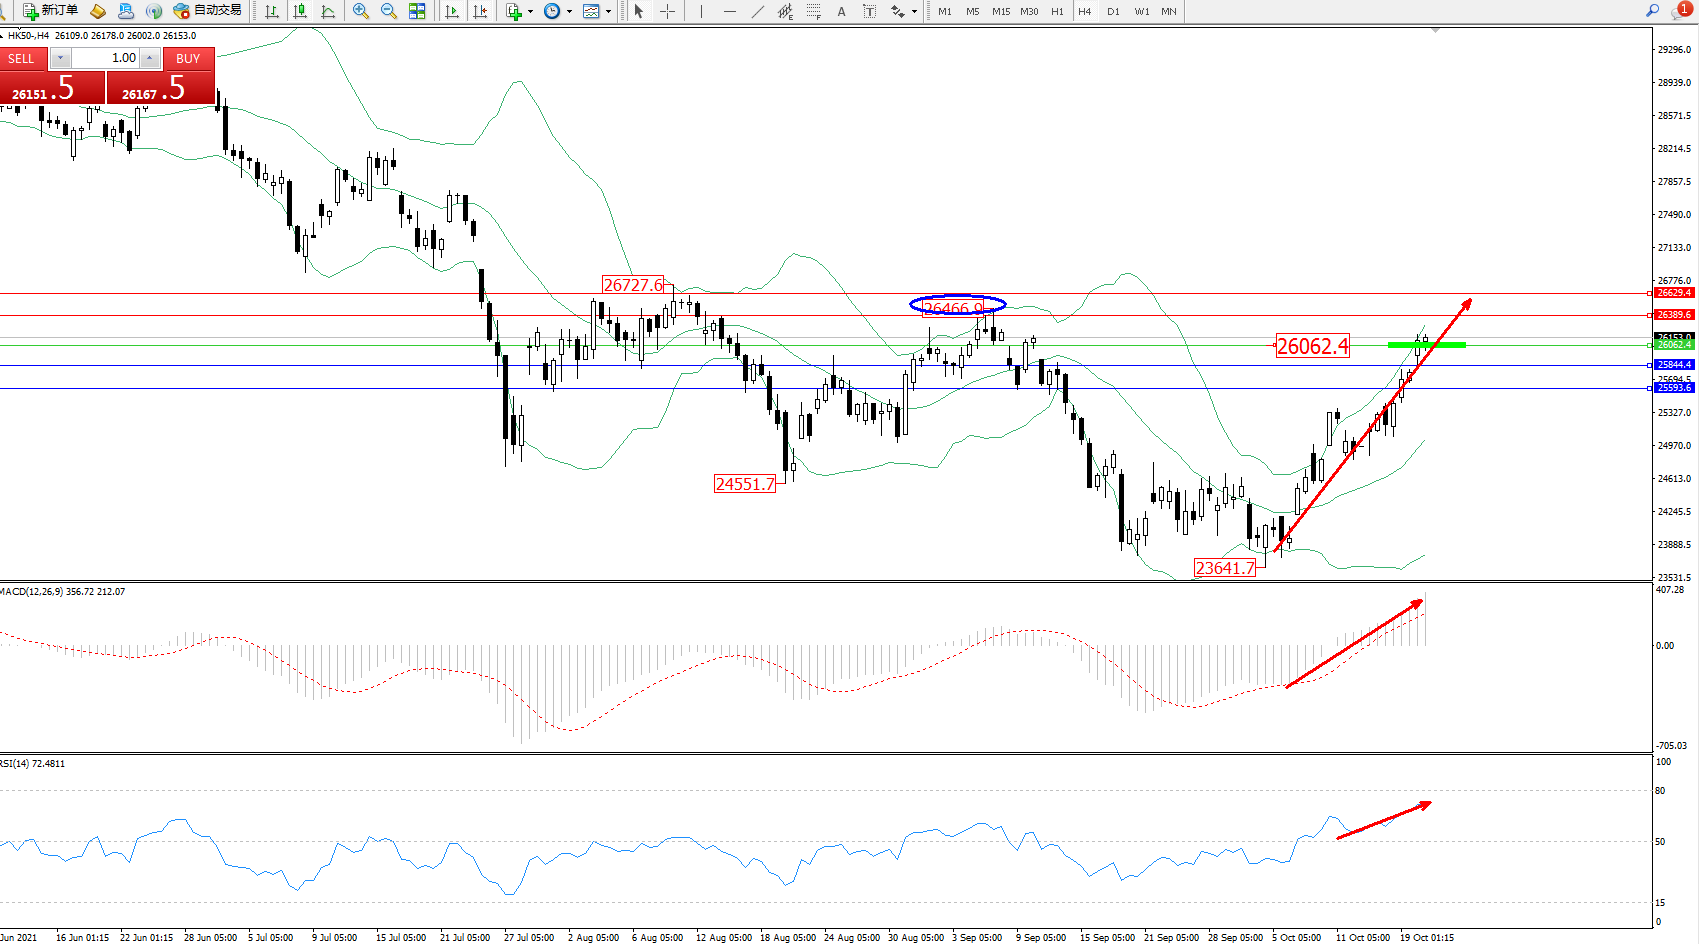Screen dimensions: 1699x944
Task: Switch to the D1 timeframe
Action: pyautogui.click(x=1113, y=11)
